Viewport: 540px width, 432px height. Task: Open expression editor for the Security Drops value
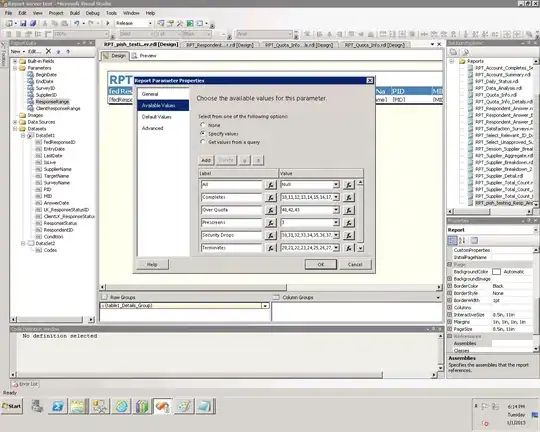point(349,236)
